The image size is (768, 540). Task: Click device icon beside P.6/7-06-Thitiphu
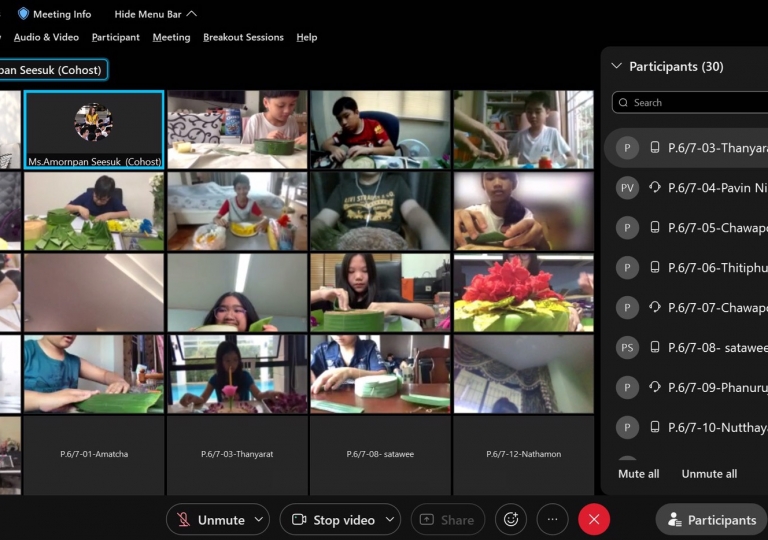tap(654, 267)
